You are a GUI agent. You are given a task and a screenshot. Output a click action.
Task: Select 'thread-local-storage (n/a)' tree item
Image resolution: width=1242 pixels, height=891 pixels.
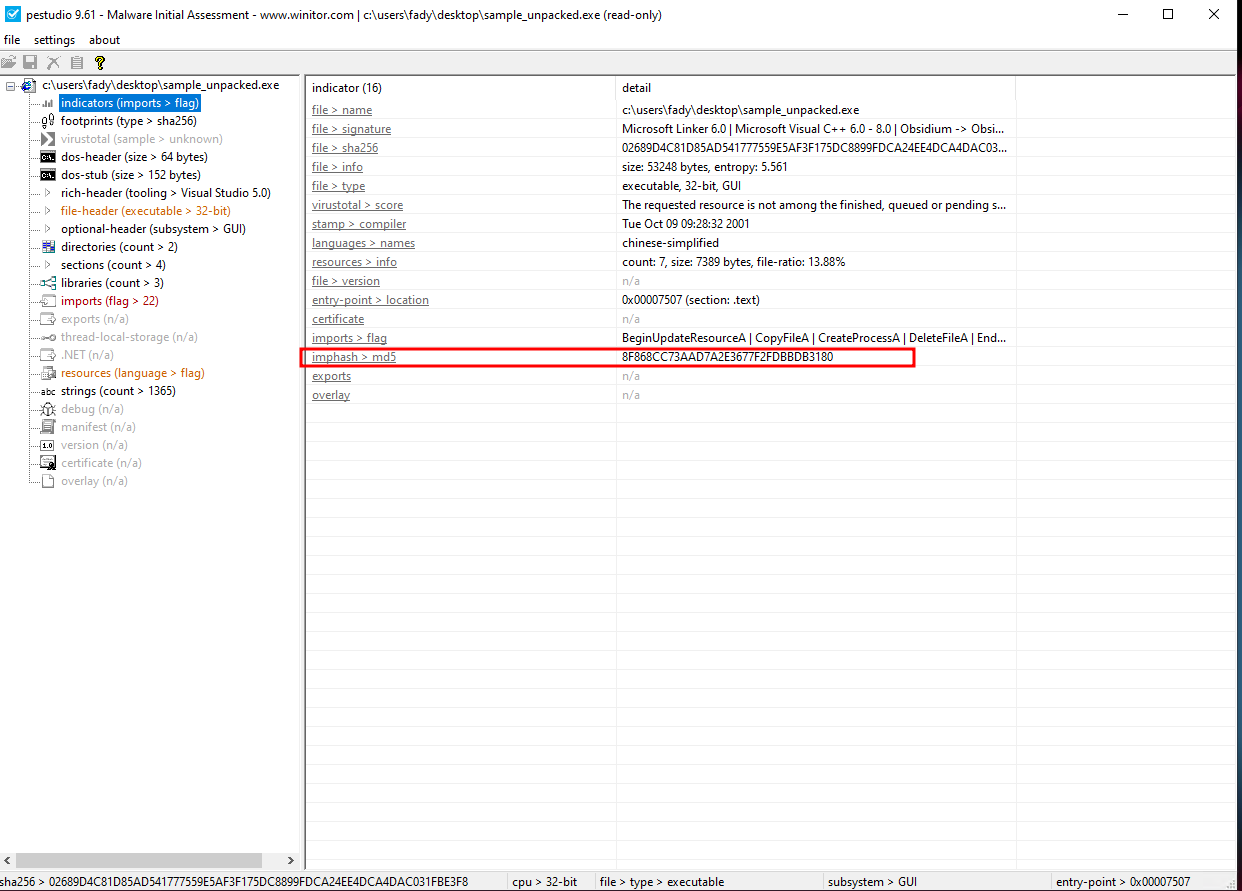[x=129, y=337]
